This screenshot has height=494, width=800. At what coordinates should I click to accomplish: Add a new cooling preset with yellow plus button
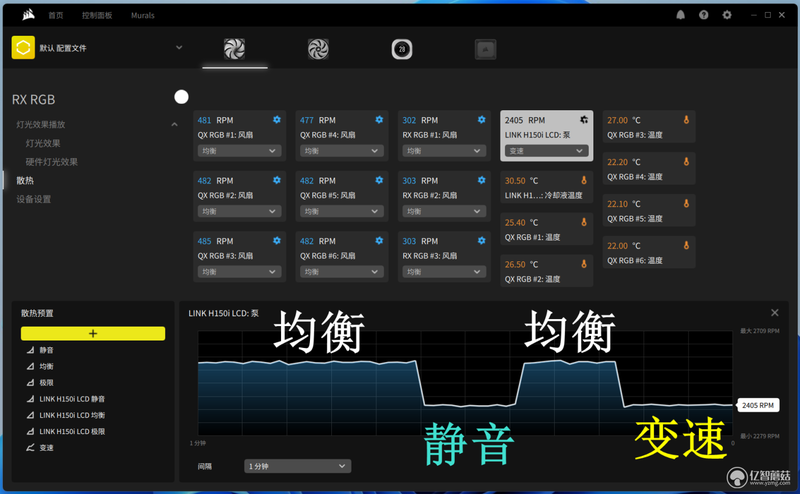[93, 333]
